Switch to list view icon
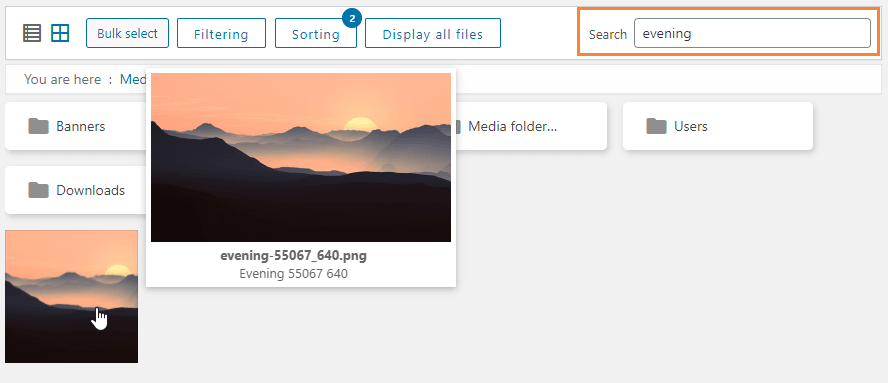 (x=32, y=33)
